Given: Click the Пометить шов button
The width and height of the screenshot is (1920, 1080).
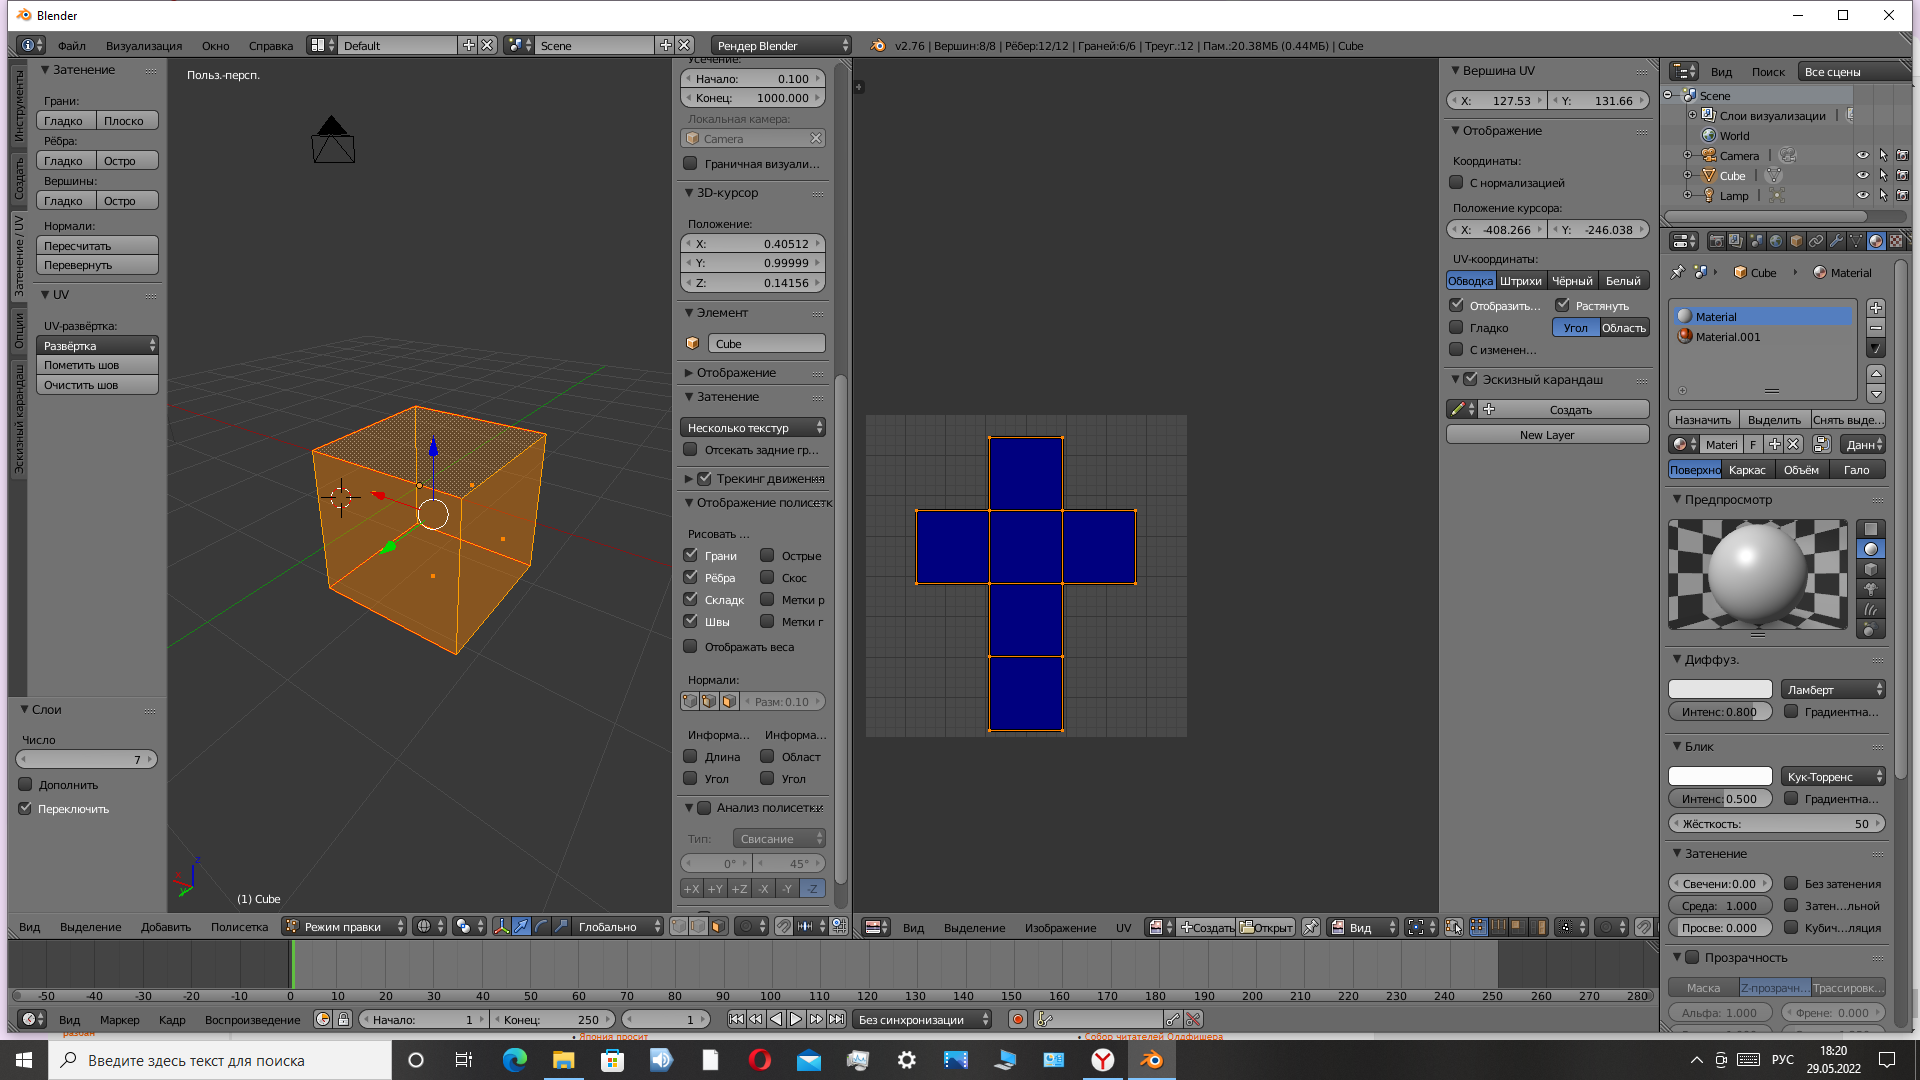Looking at the screenshot, I should pos(97,365).
